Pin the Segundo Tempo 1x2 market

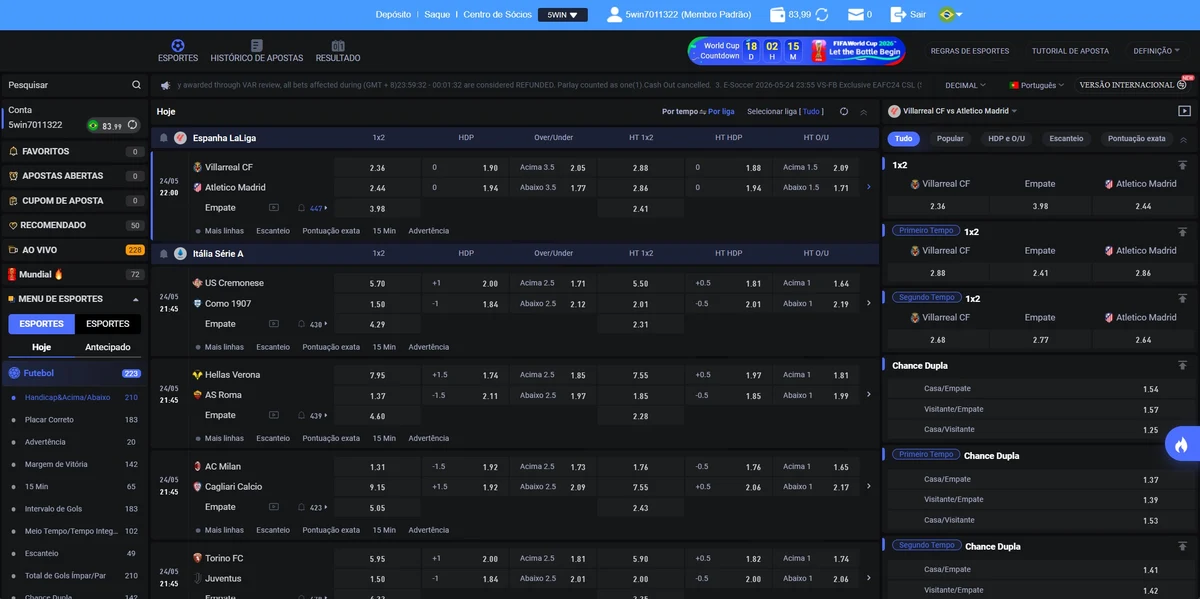1183,298
